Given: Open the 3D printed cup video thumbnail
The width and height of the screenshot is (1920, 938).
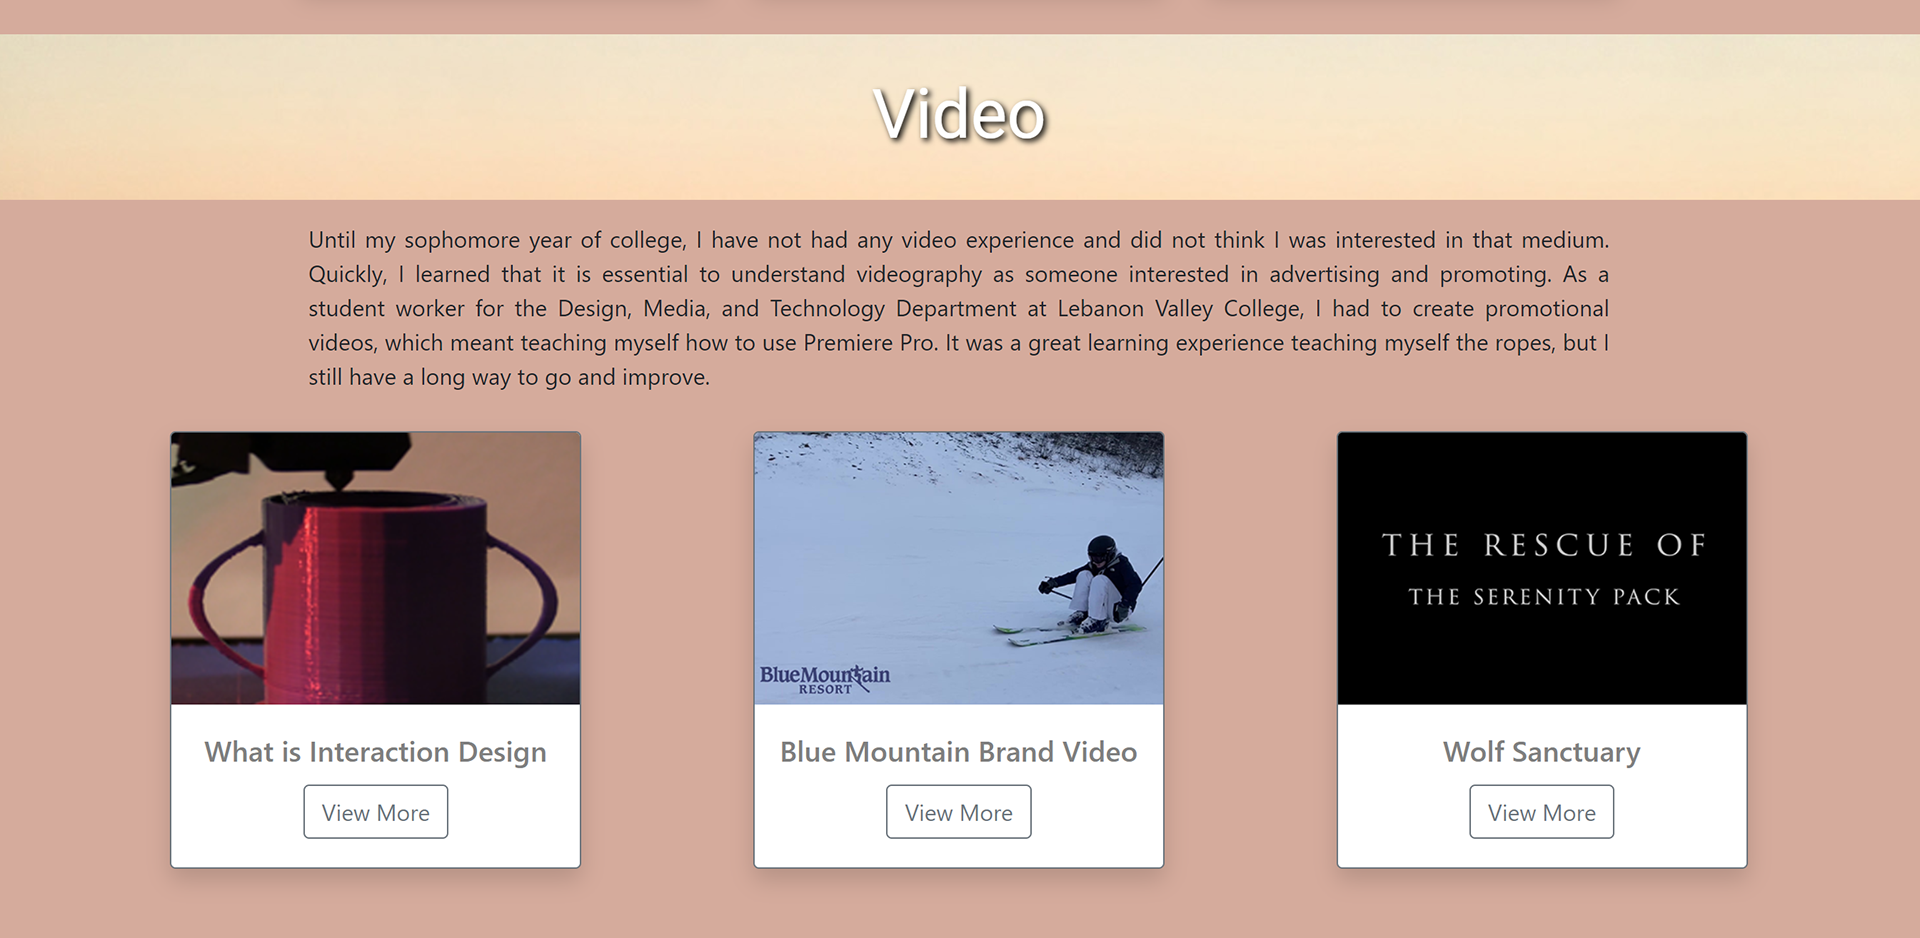Looking at the screenshot, I should [375, 568].
